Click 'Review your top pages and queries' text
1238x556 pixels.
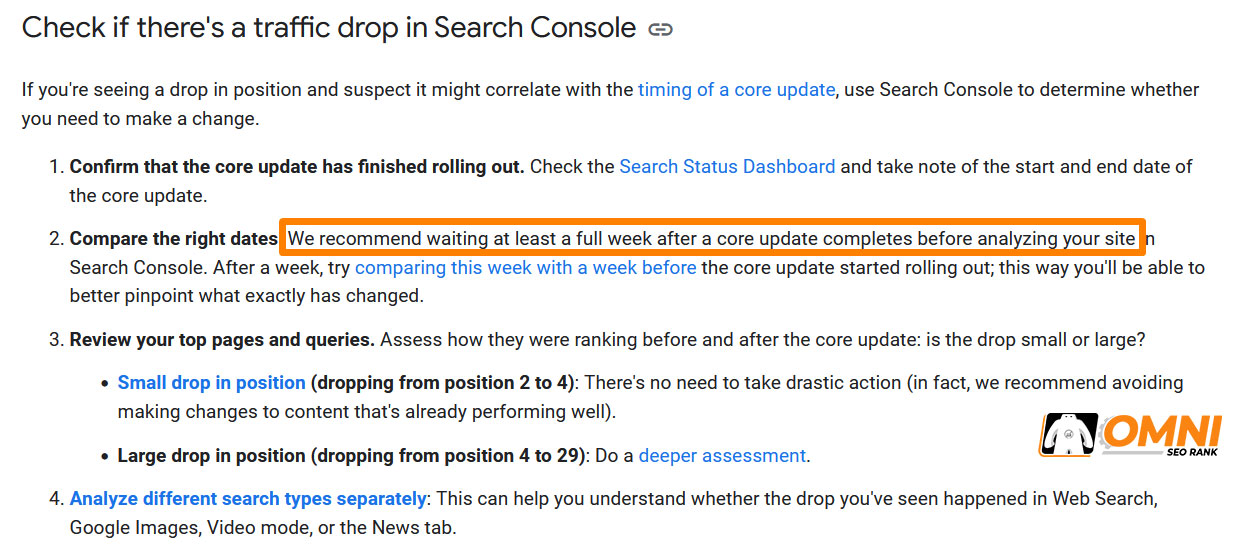(222, 340)
